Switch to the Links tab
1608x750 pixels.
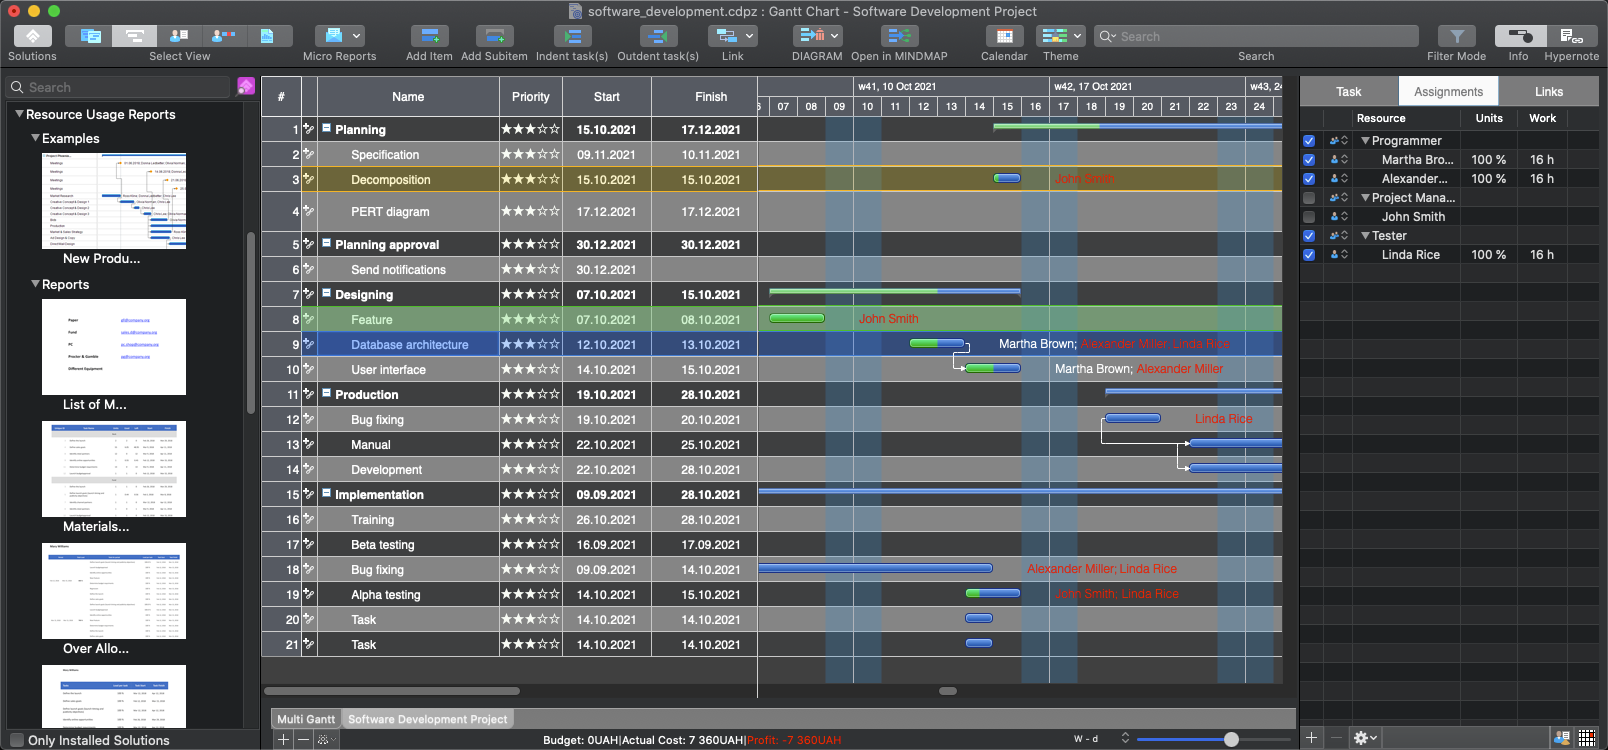click(1548, 92)
